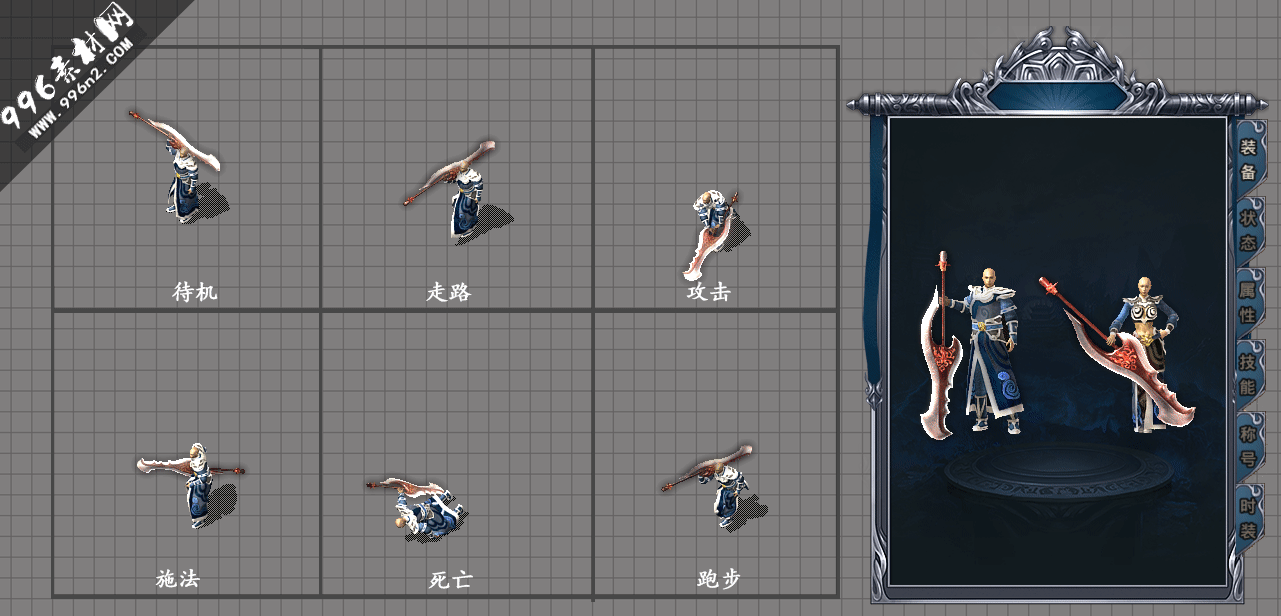Click the 待机 idle pose sprite
Viewport: 1281px width, 616px height.
point(177,166)
